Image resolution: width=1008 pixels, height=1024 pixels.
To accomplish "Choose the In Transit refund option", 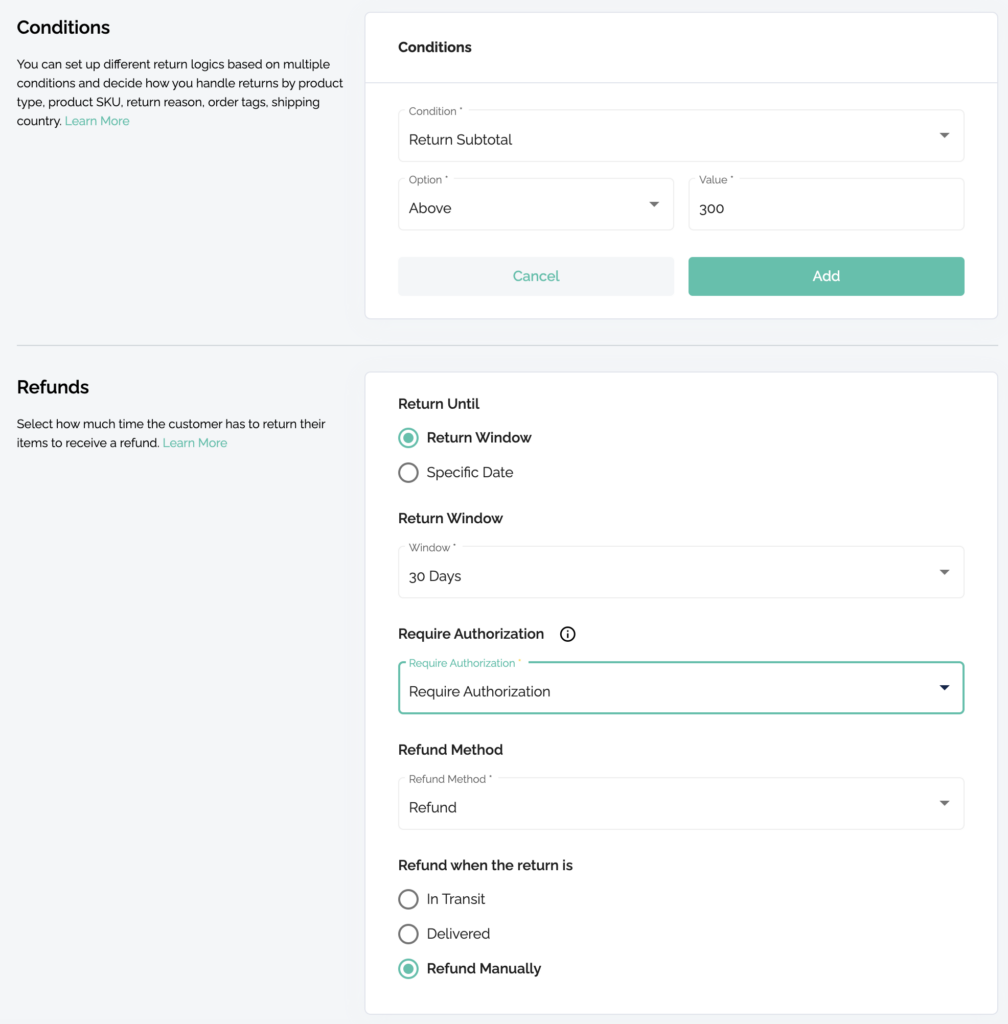I will (408, 899).
